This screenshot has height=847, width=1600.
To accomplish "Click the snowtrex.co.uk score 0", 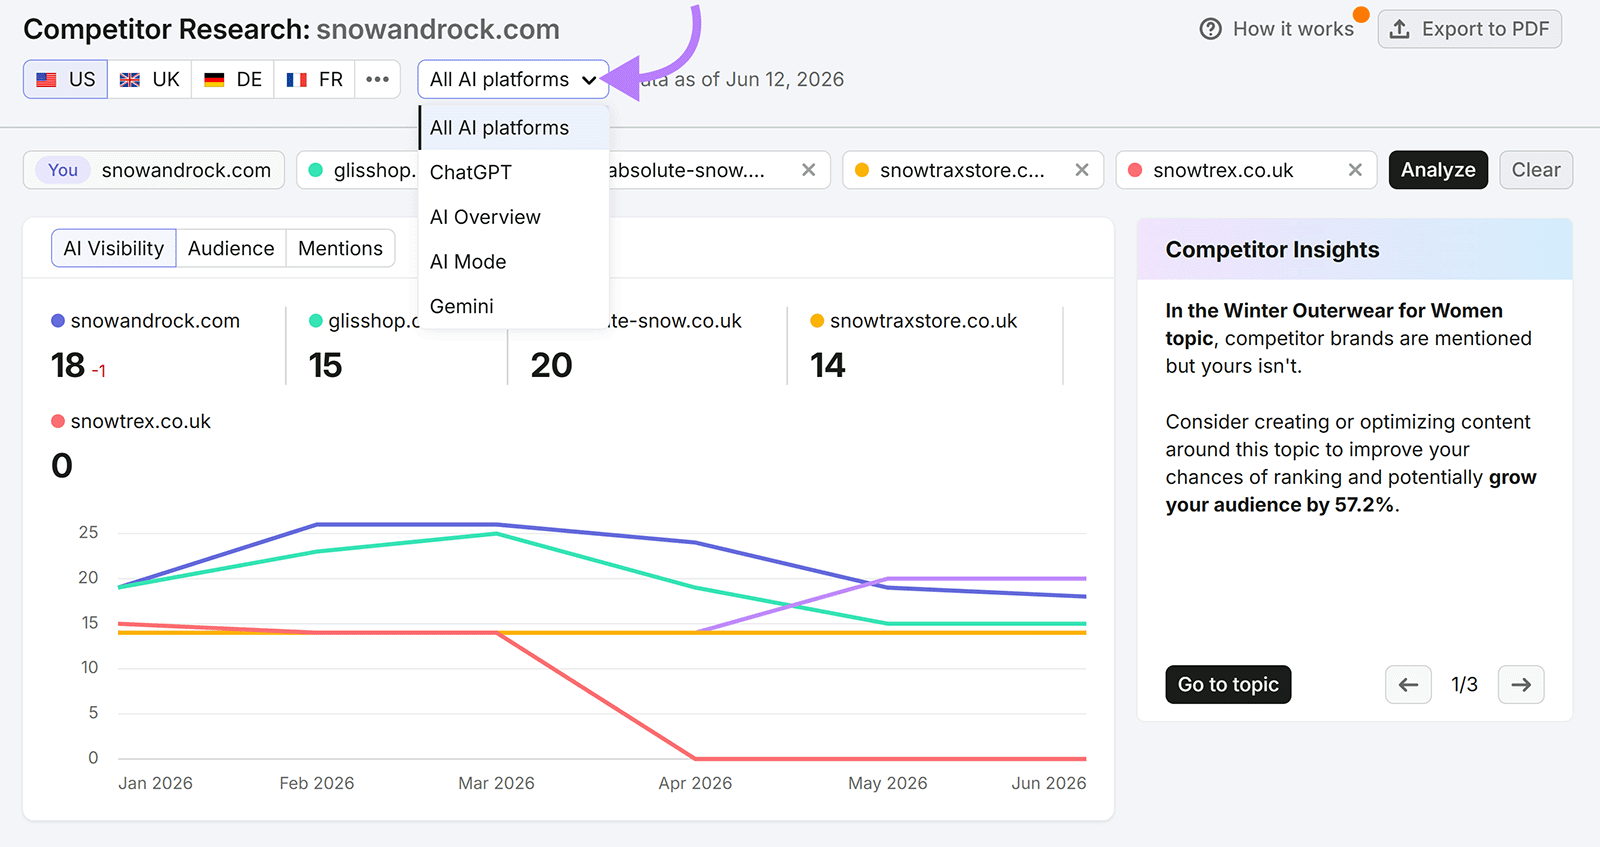I will pos(62,466).
